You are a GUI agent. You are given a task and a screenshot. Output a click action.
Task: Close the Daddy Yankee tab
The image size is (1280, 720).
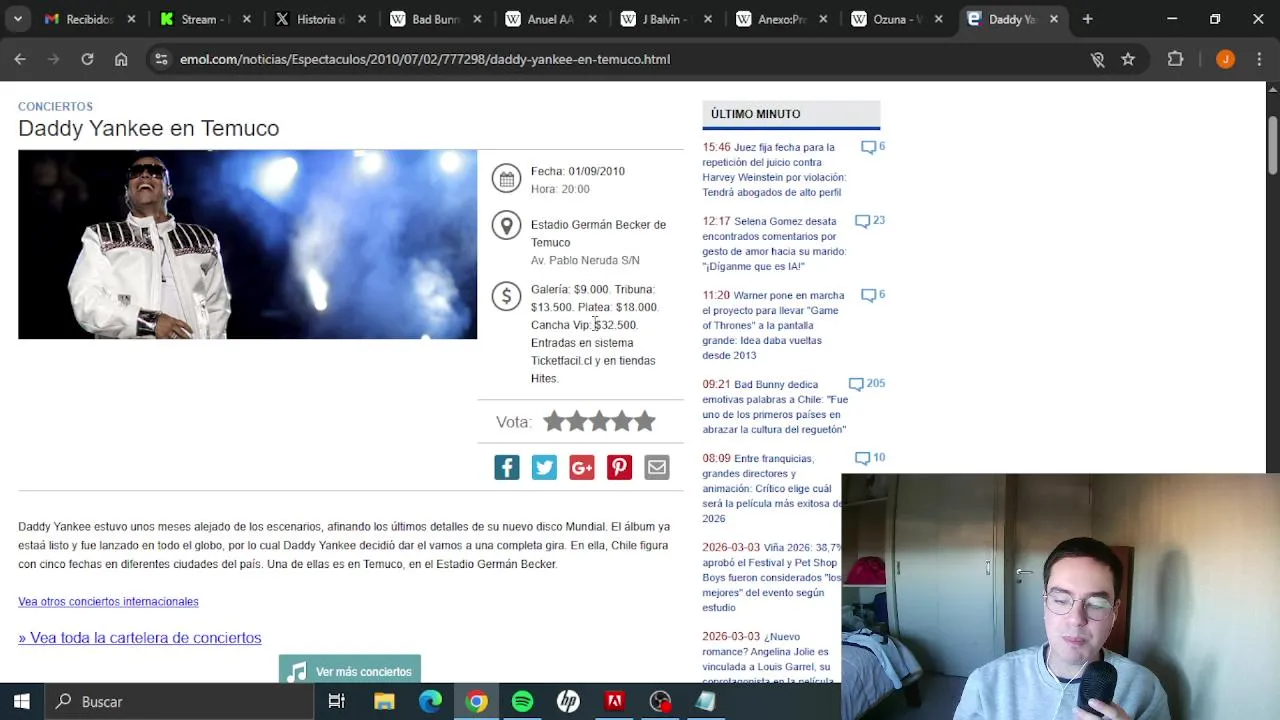(x=1053, y=19)
